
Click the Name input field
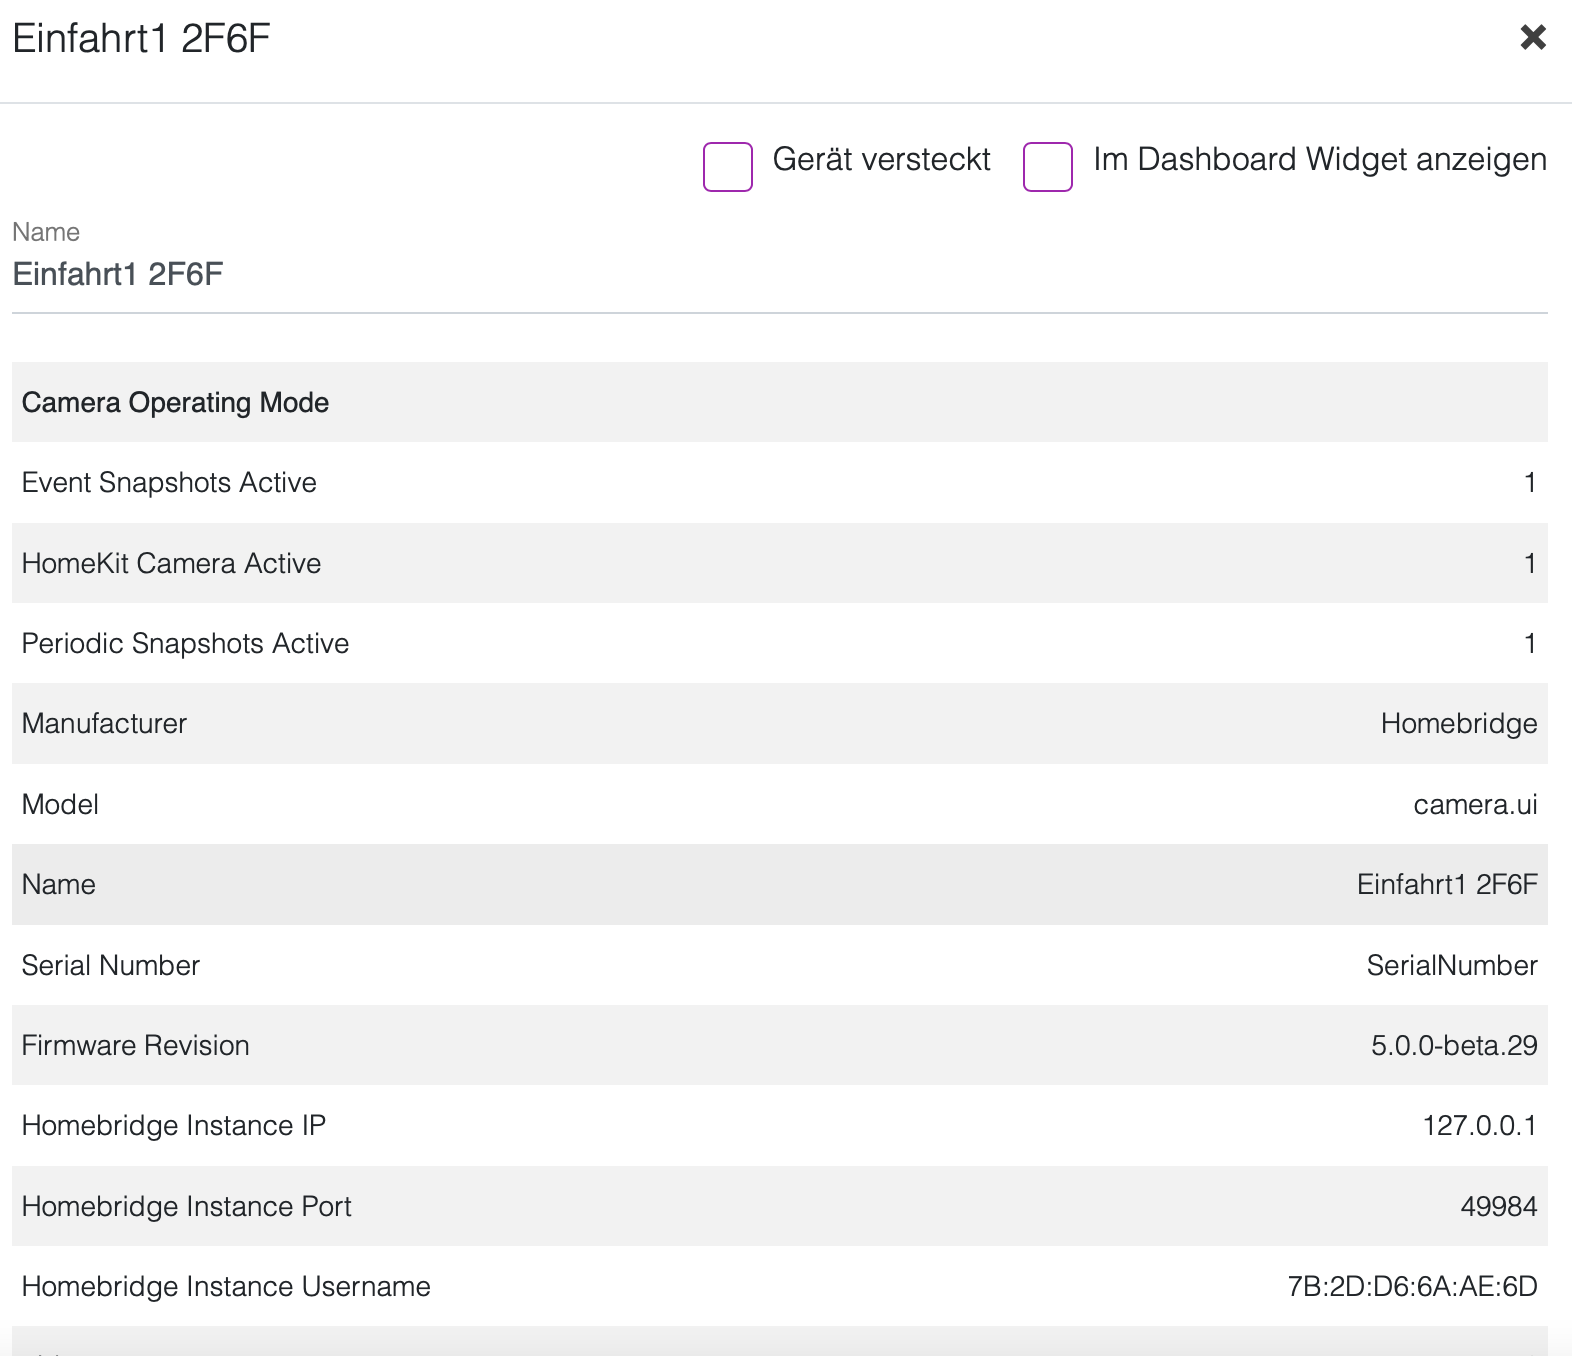click(778, 274)
